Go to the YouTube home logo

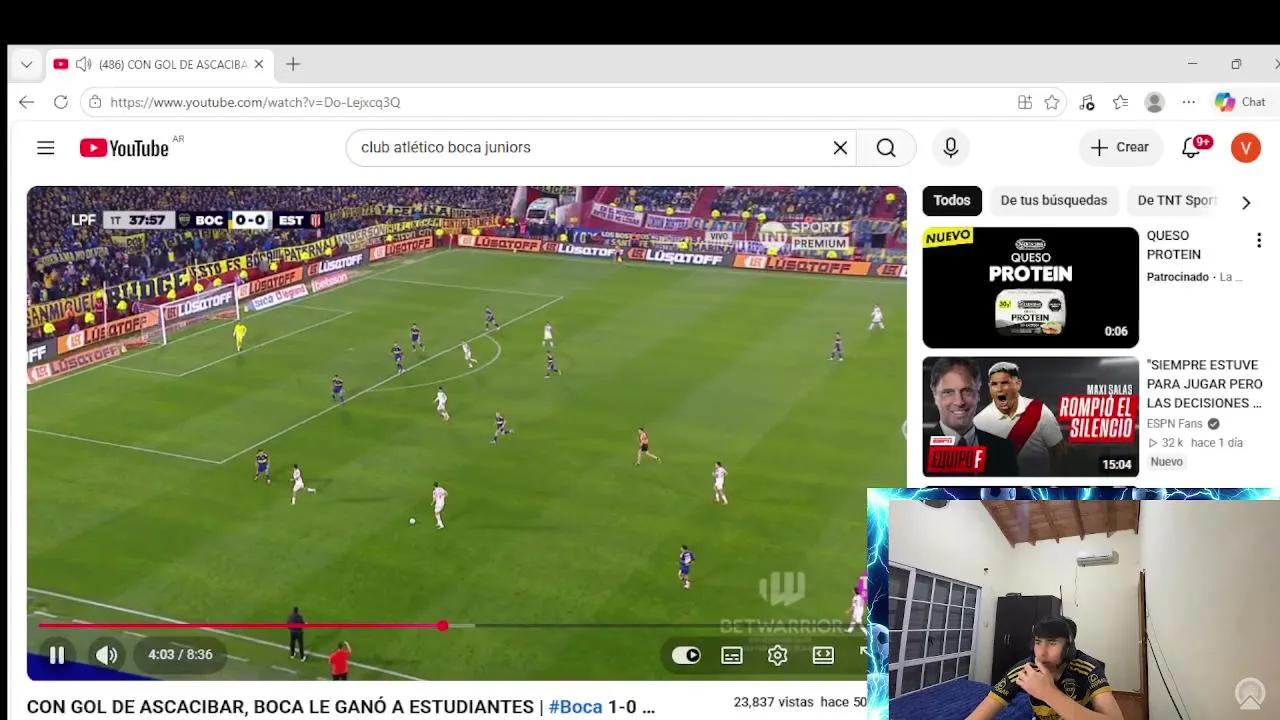[x=124, y=148]
